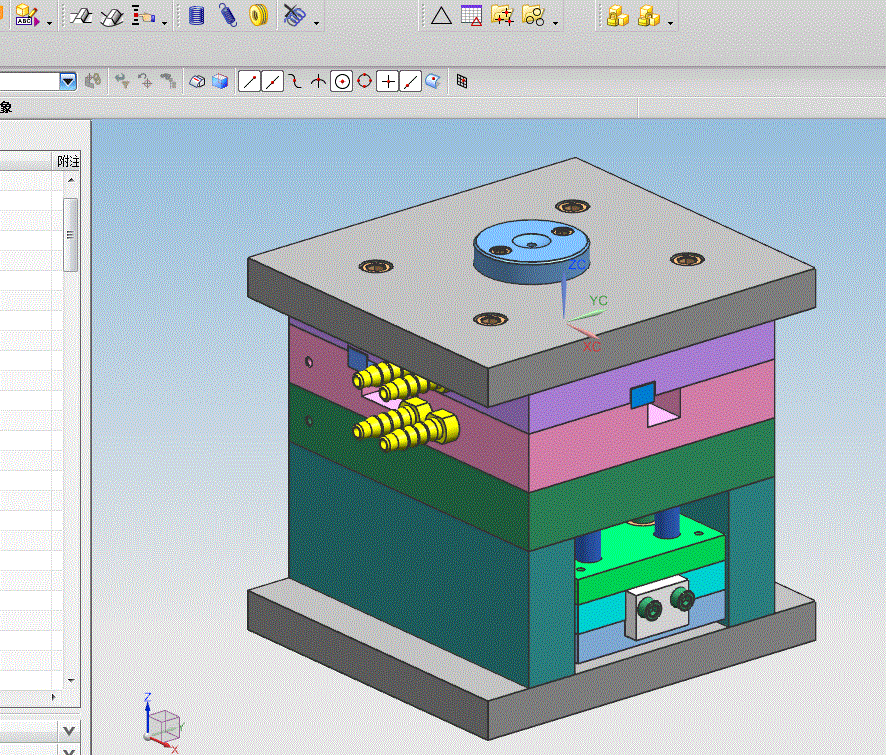
Task: Click the left panel vertical scrollbar thumb
Action: pos(71,235)
